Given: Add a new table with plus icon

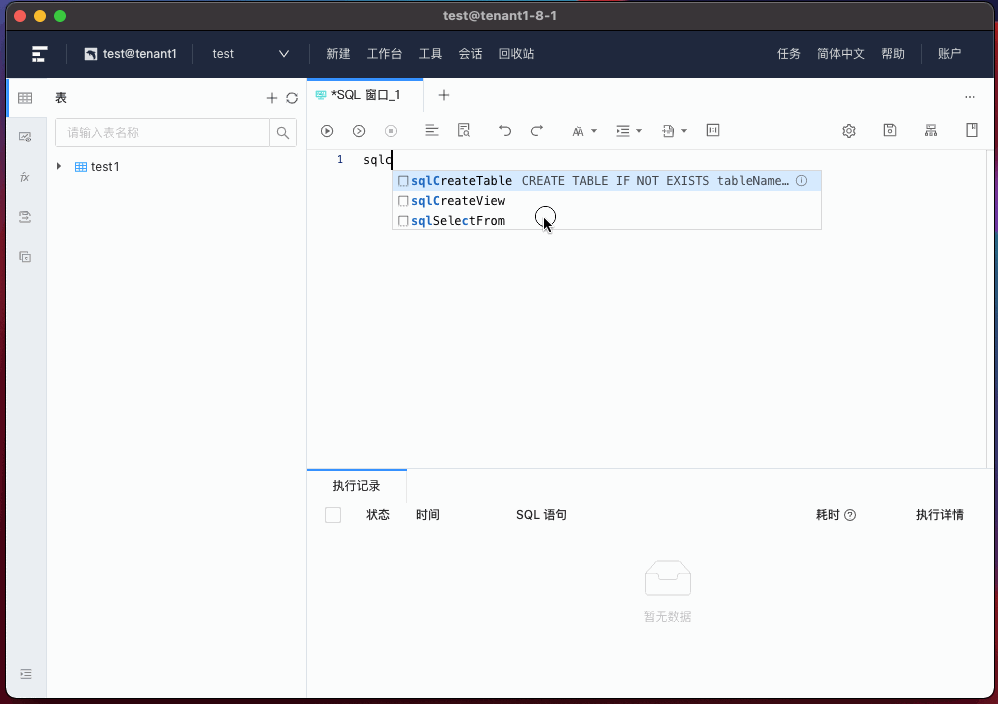Looking at the screenshot, I should 272,98.
